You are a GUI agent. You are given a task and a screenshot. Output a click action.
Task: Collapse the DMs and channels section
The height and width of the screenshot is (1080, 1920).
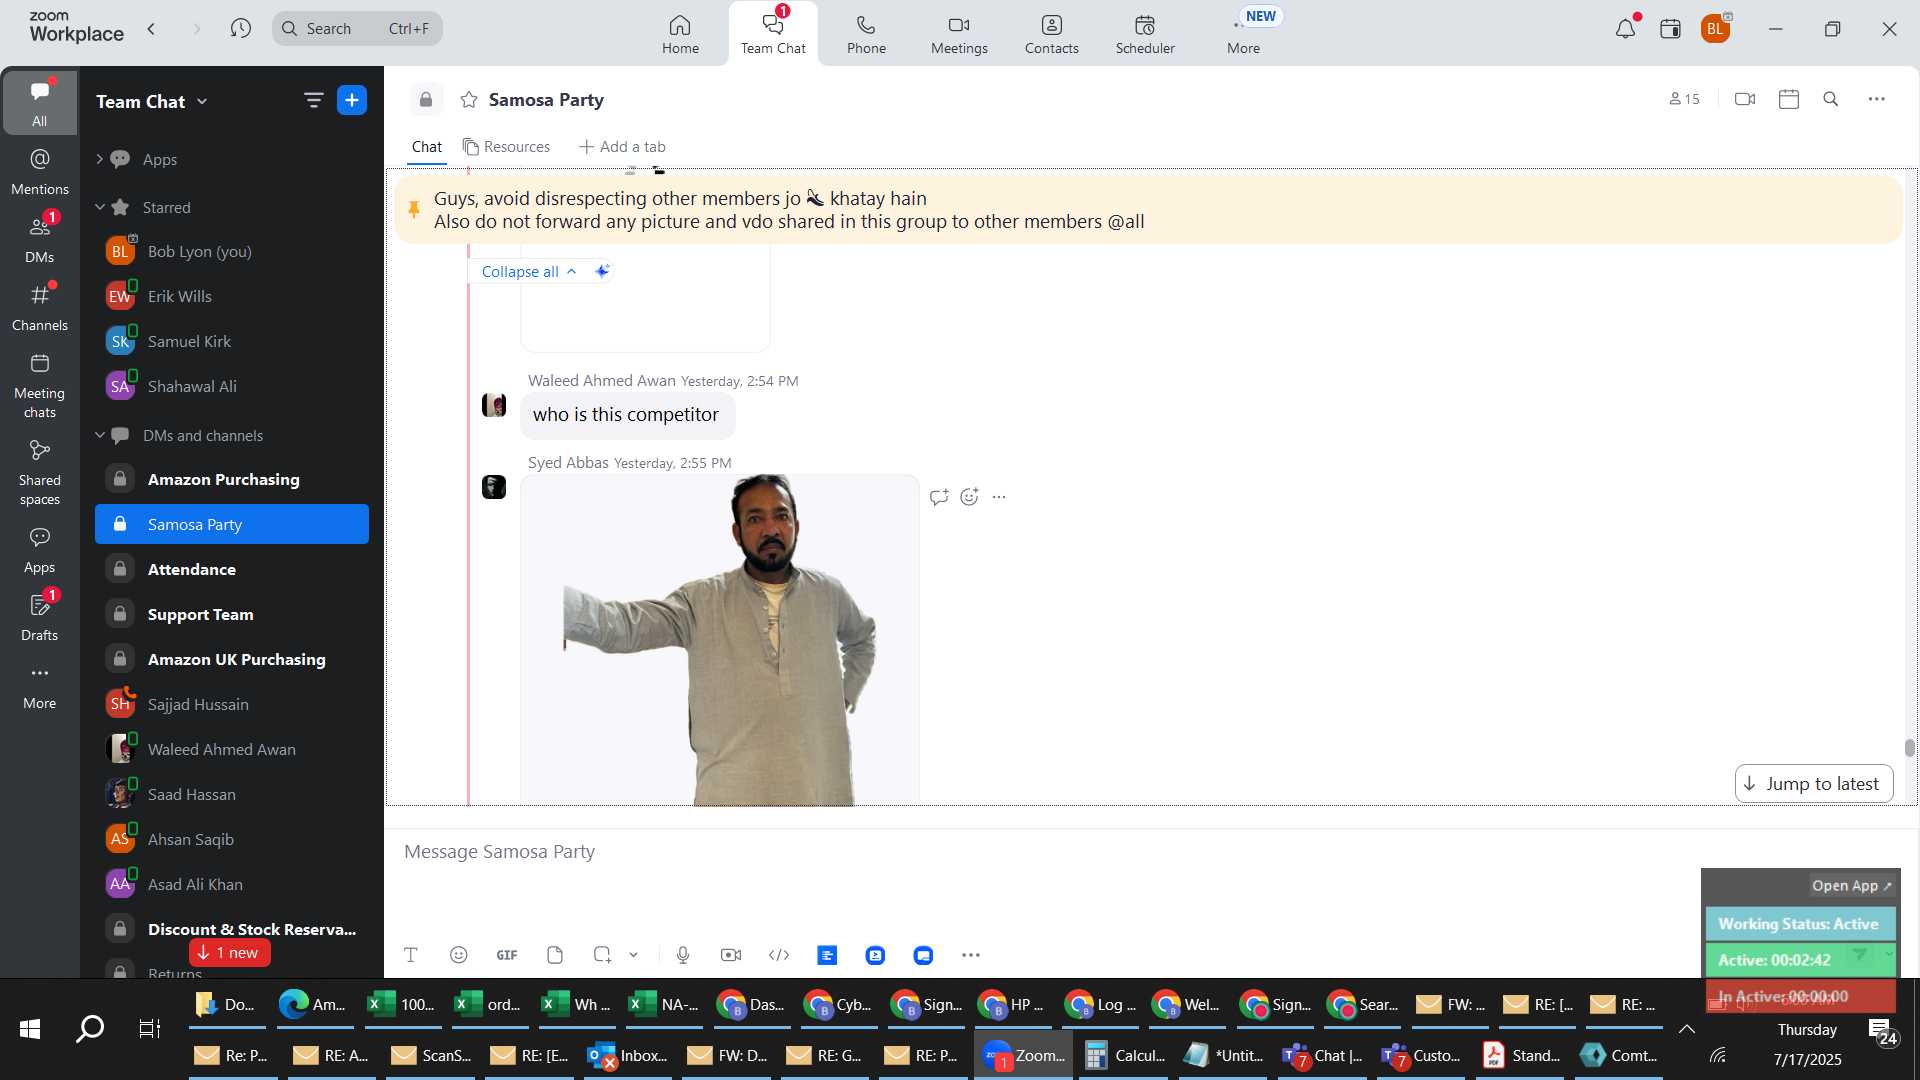tap(99, 435)
